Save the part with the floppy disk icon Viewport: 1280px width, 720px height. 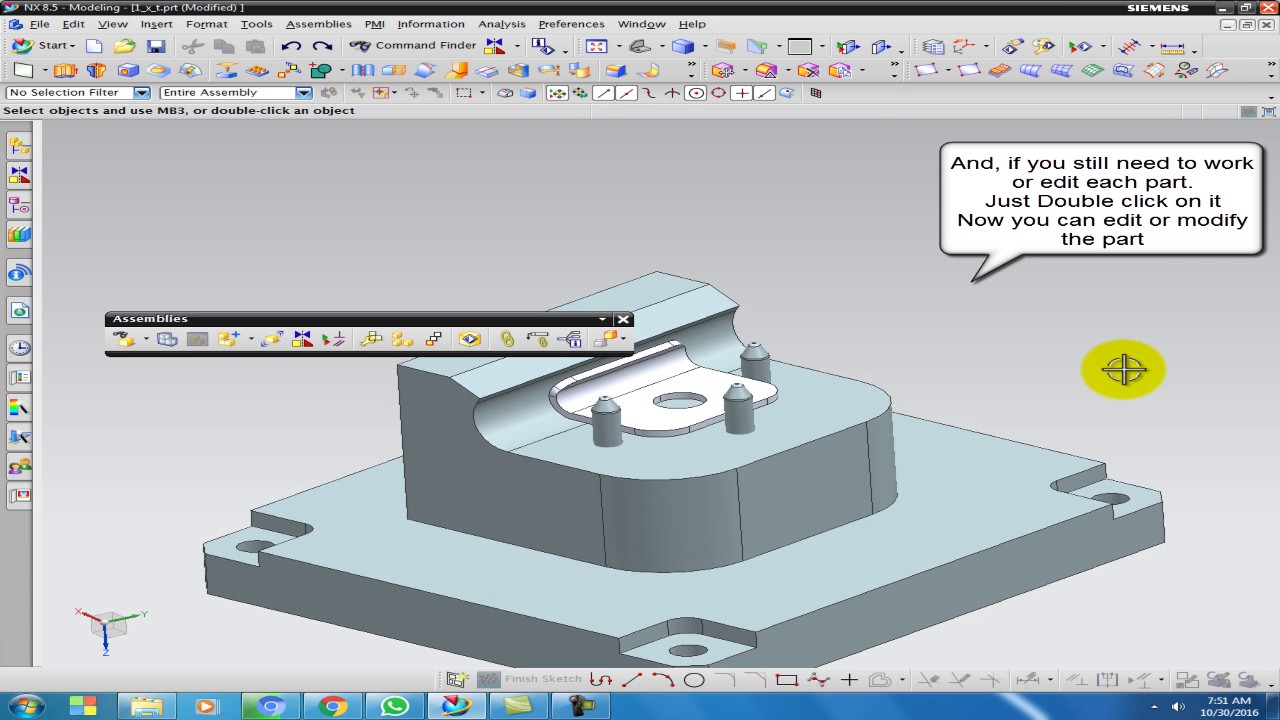pyautogui.click(x=155, y=46)
